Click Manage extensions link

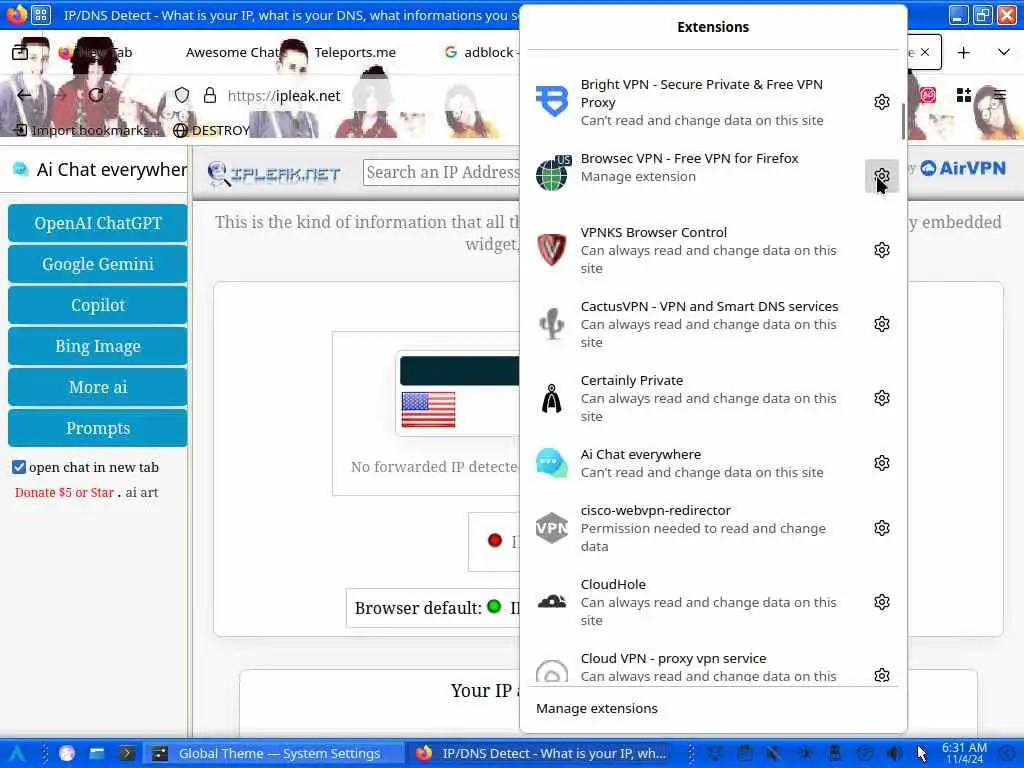(596, 708)
